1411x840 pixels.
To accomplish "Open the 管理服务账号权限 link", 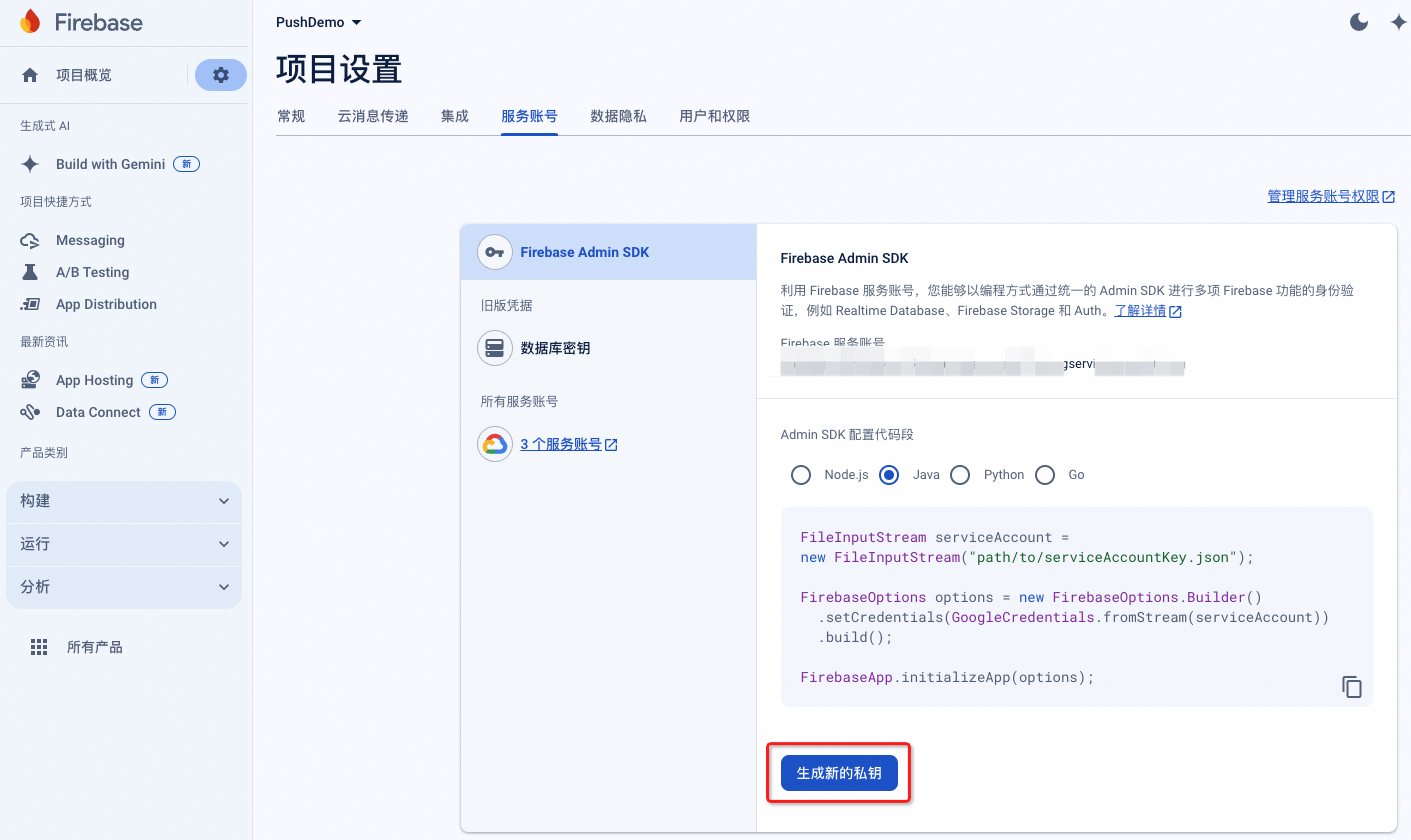I will (1323, 197).
